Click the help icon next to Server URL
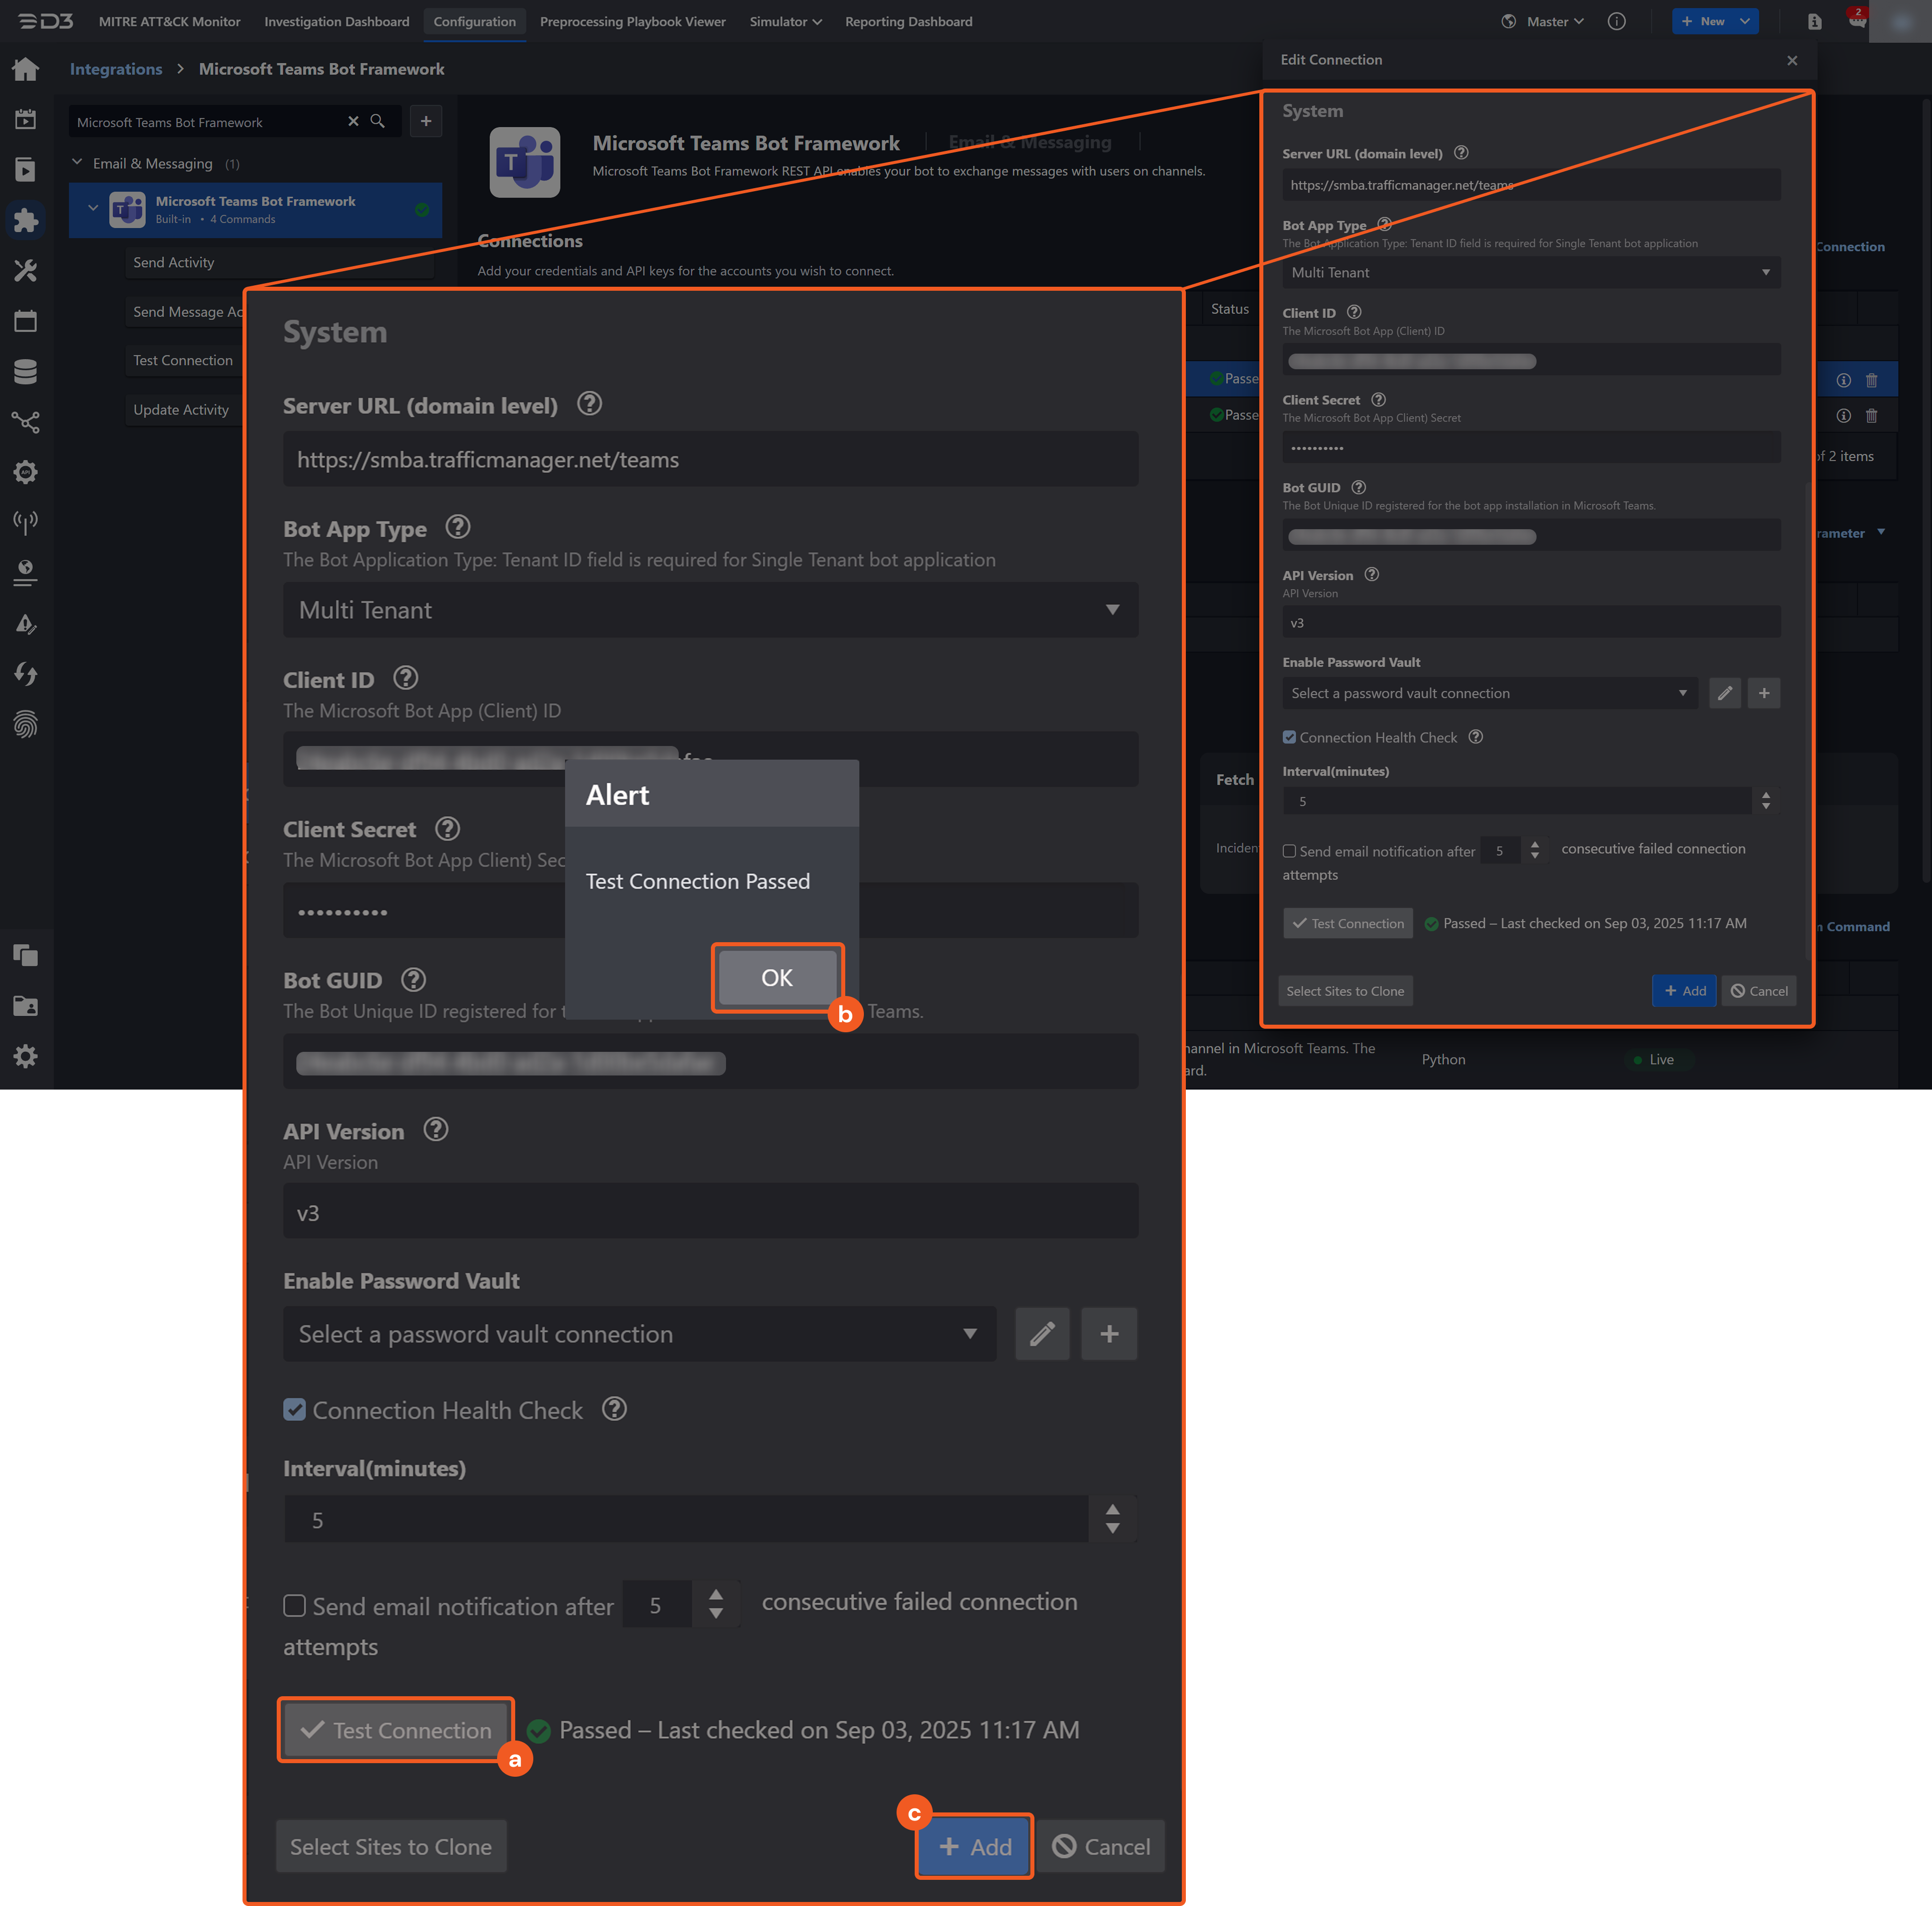 589,404
